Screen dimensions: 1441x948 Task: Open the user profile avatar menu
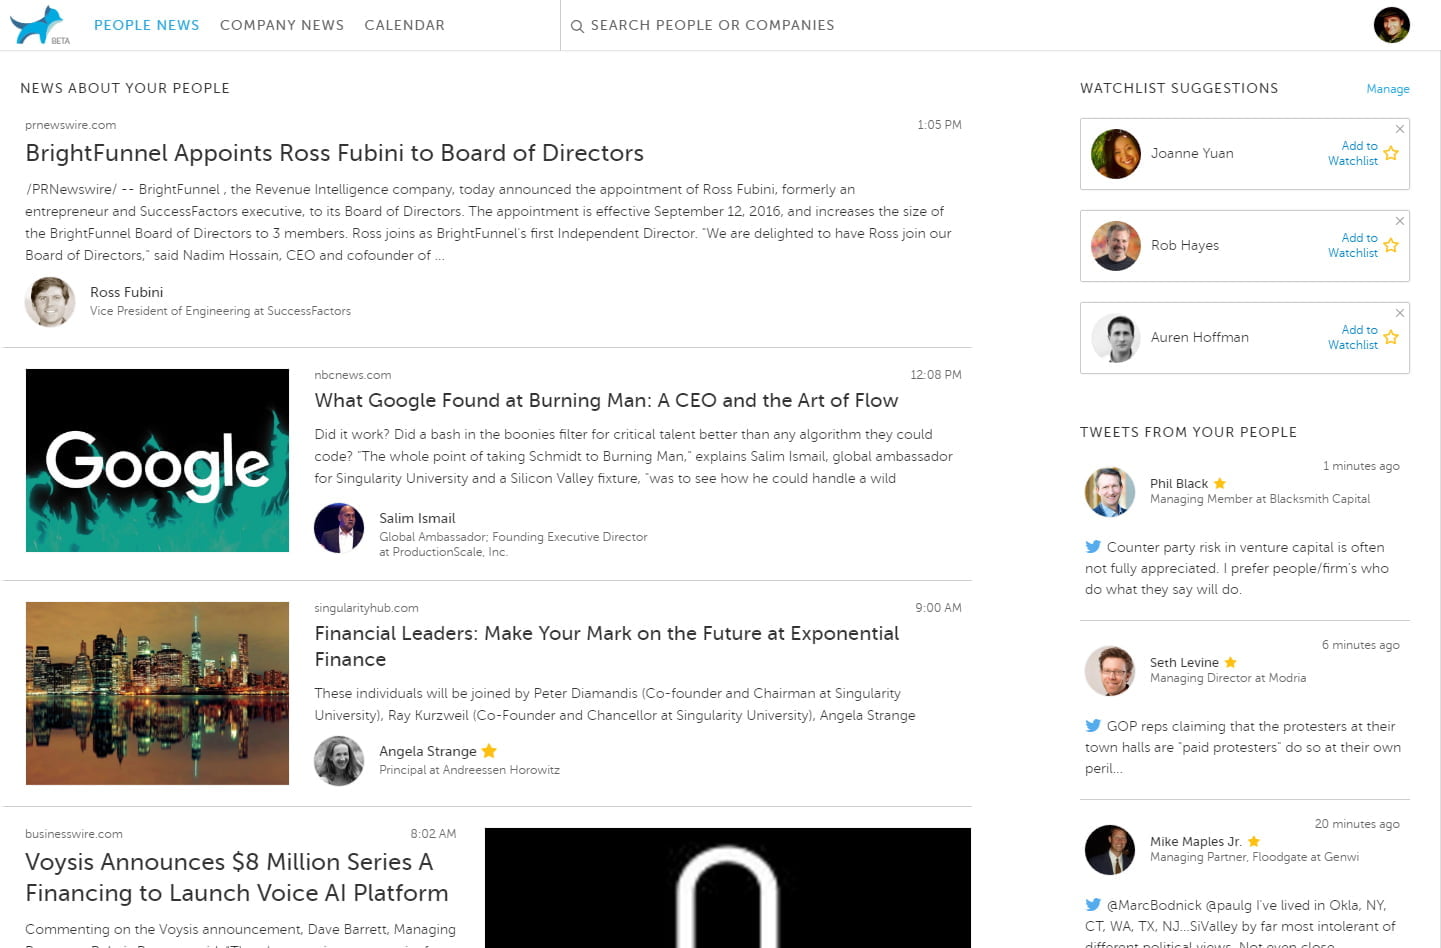1391,25
